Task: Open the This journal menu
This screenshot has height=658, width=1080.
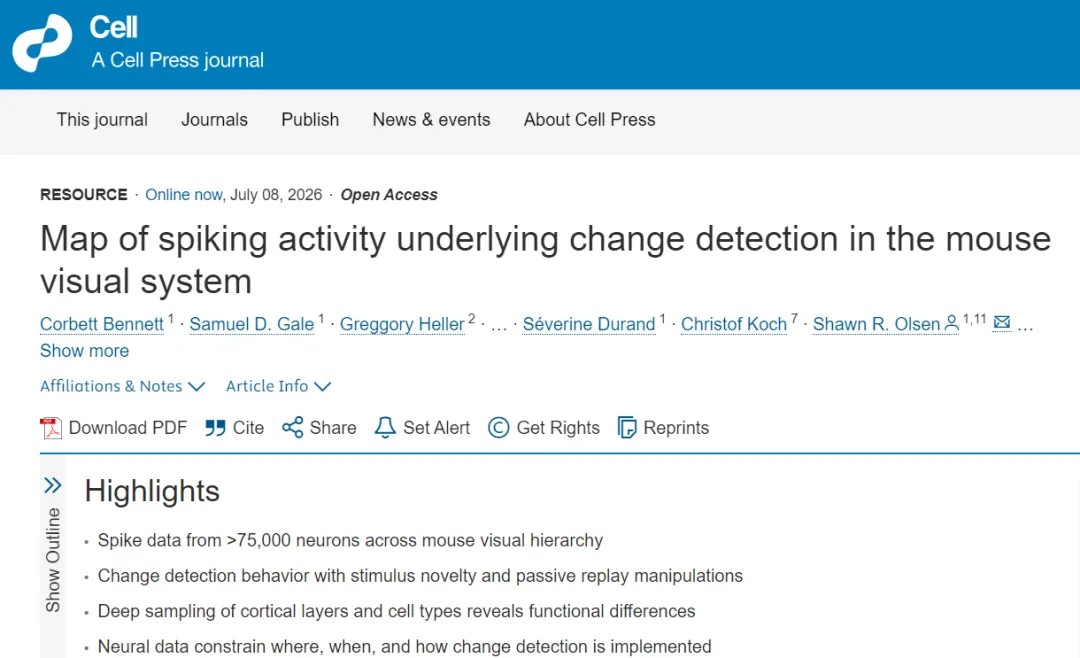Action: click(102, 120)
